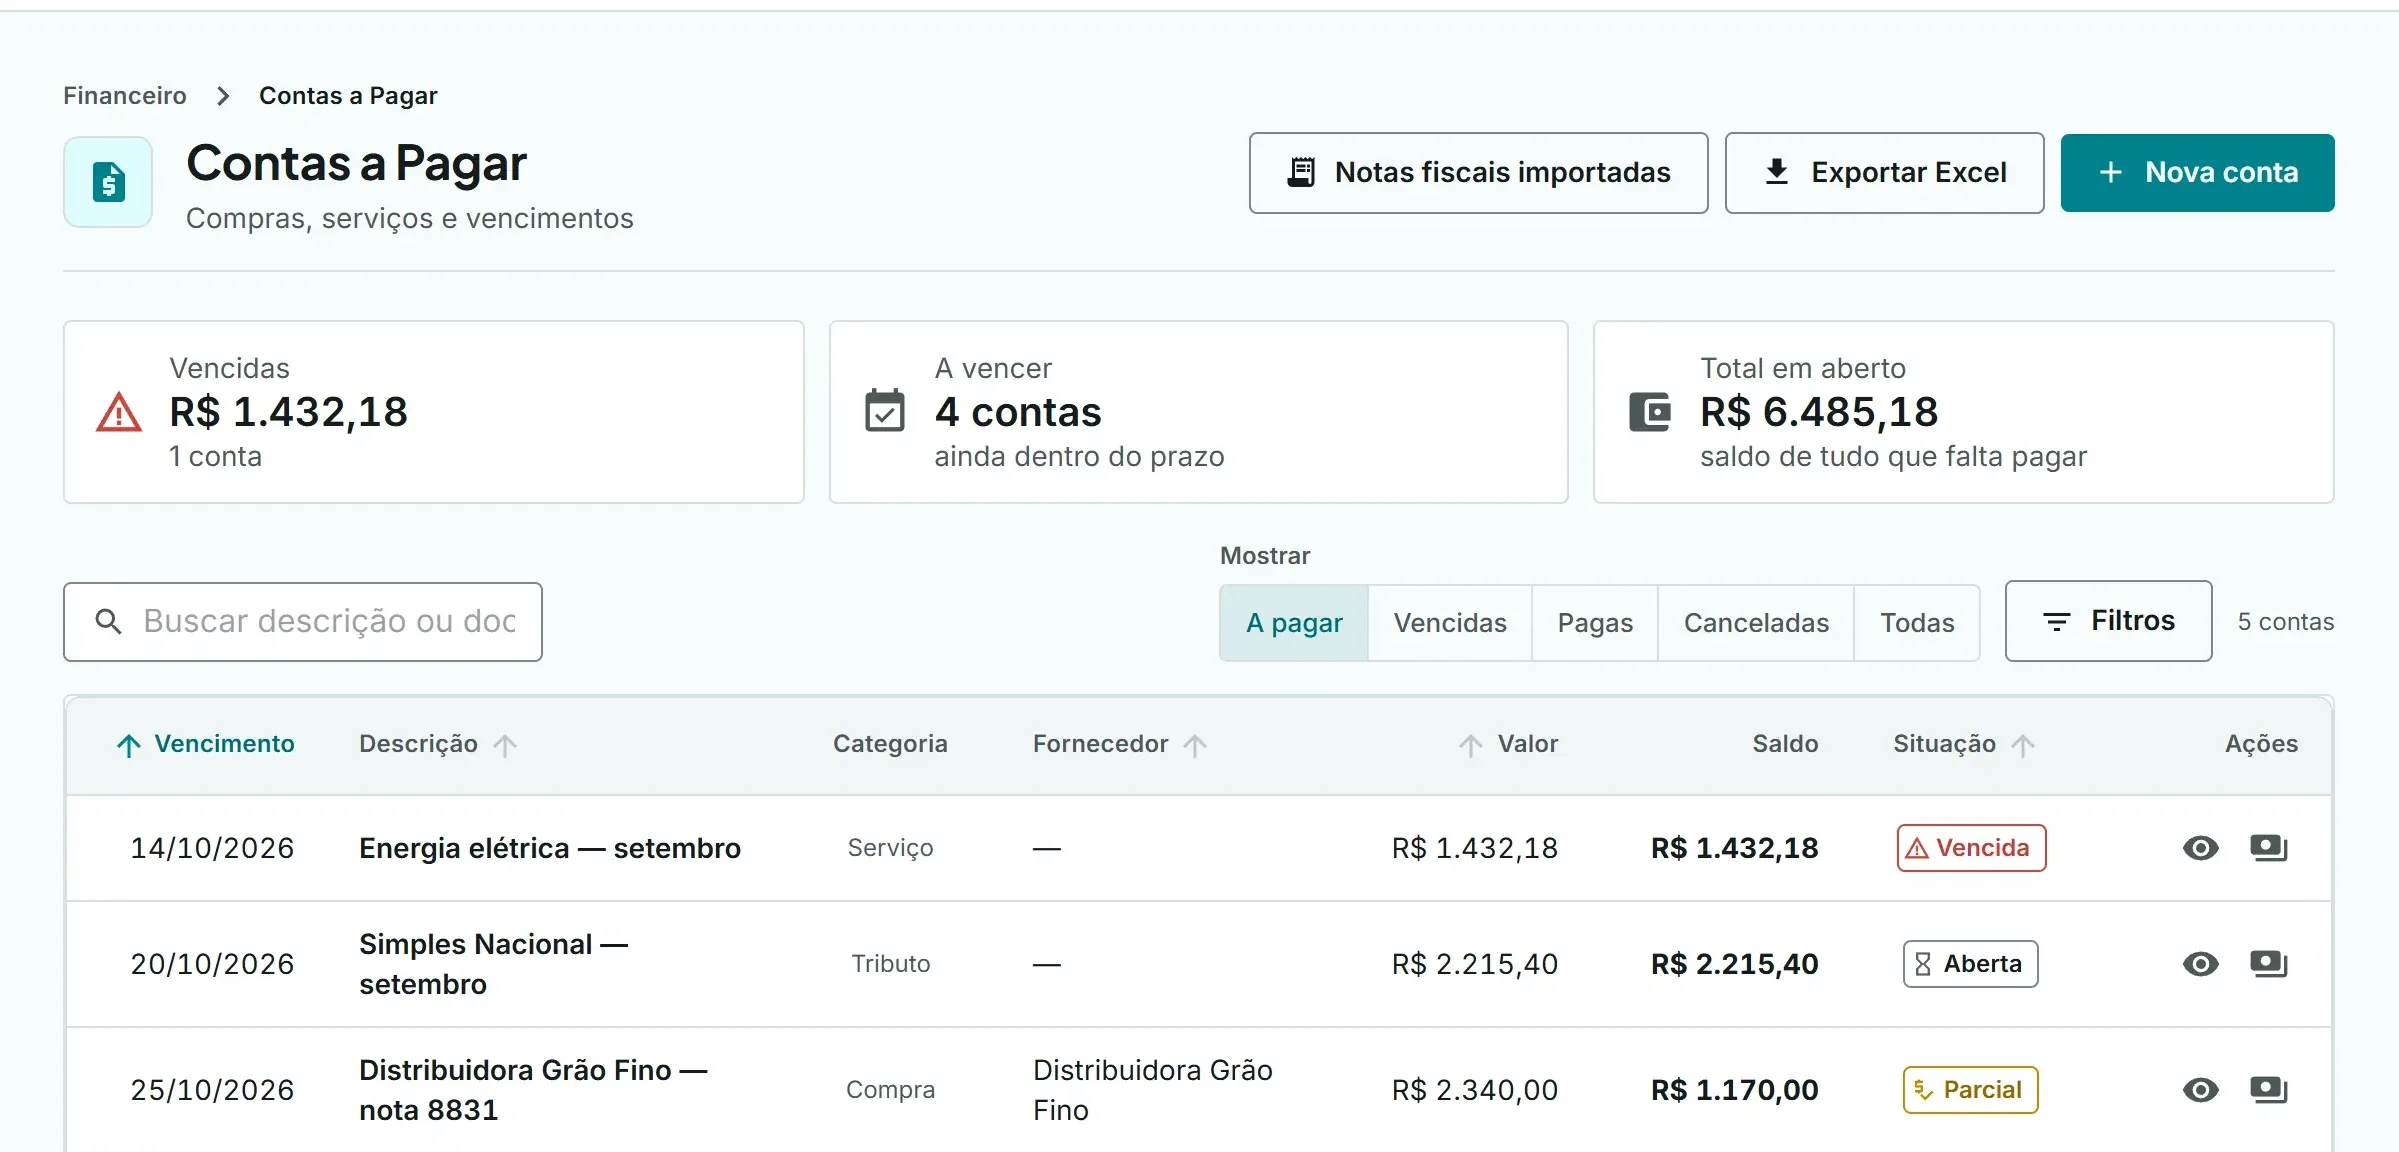Open the Filtros panel
This screenshot has width=2399, height=1152.
click(2108, 621)
